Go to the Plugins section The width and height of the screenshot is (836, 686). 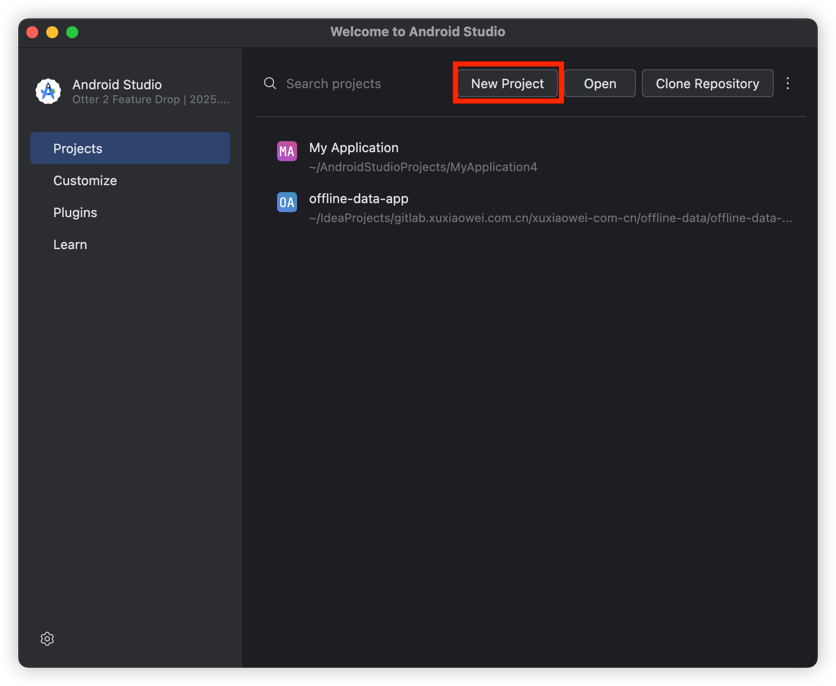(75, 213)
